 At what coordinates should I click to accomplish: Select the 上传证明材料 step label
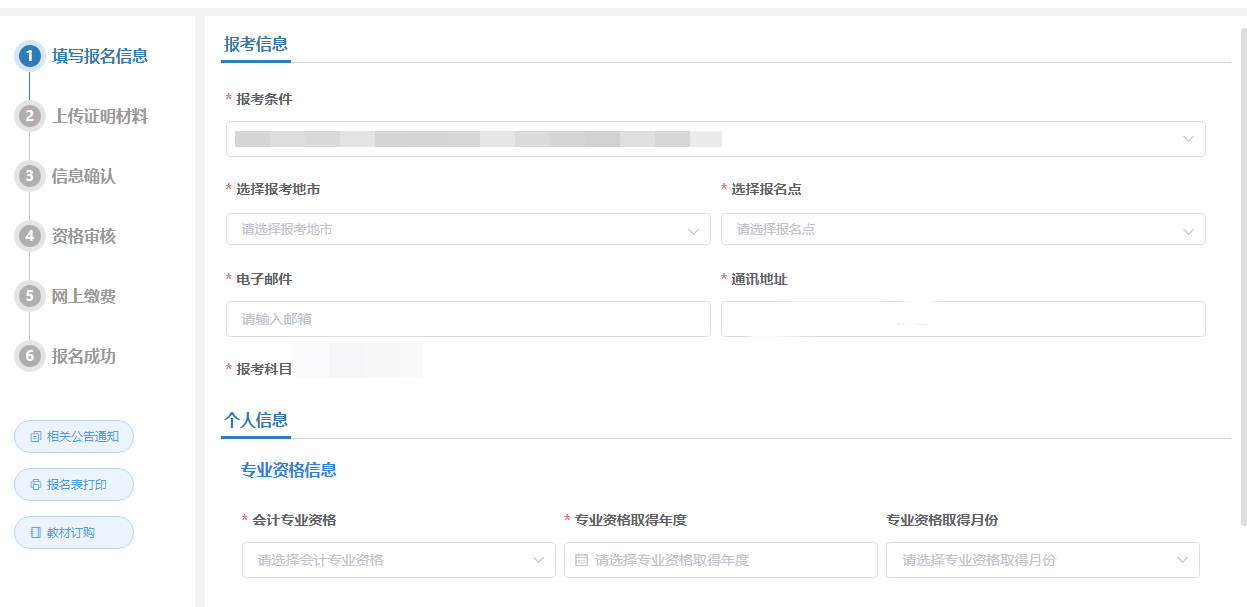point(100,116)
